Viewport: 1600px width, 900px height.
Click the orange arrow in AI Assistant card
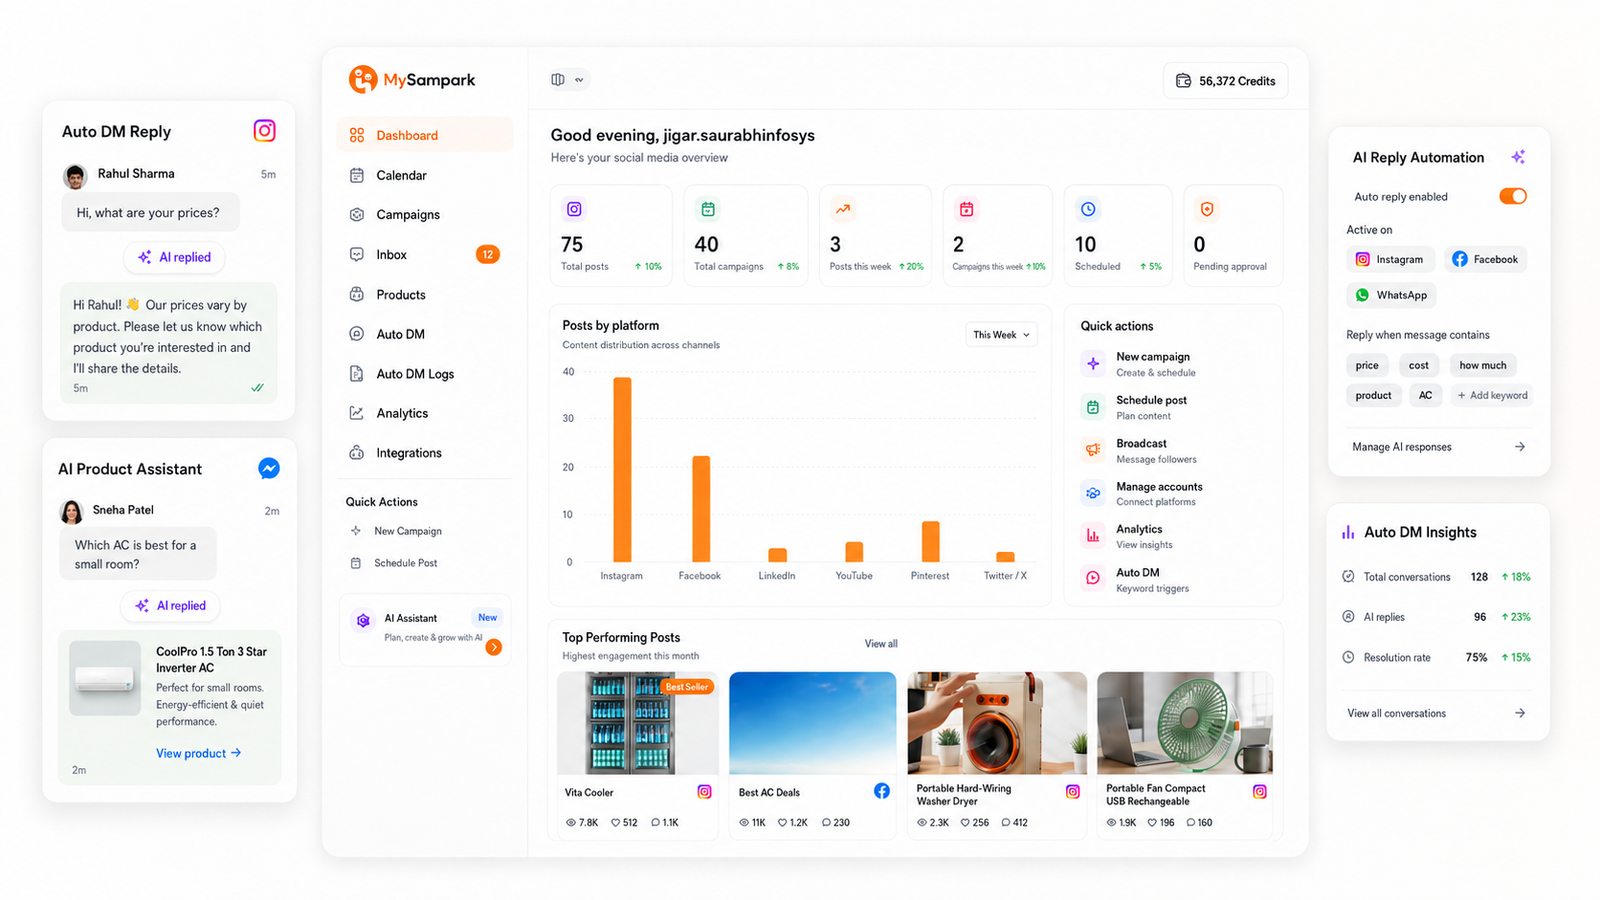pyautogui.click(x=494, y=647)
